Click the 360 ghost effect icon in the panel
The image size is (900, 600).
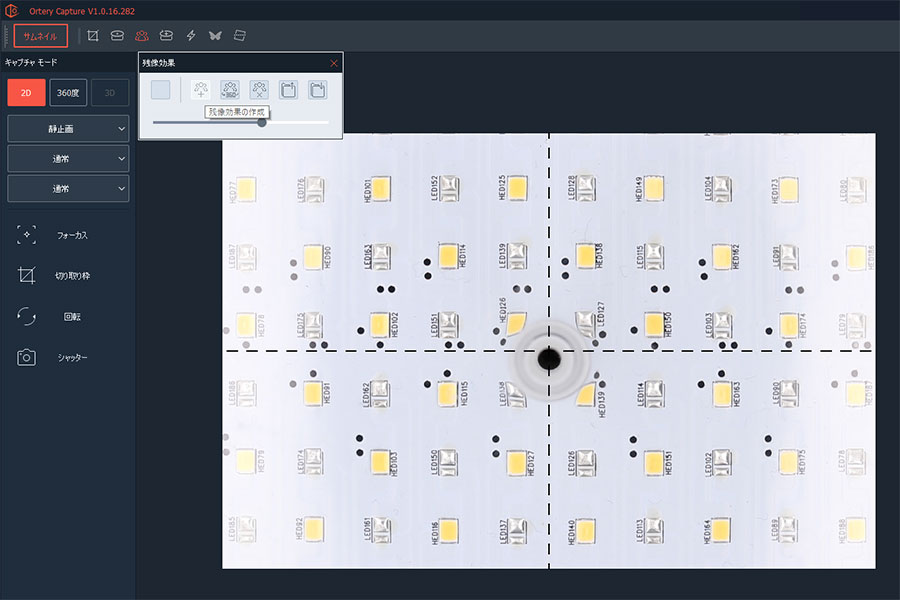[230, 90]
